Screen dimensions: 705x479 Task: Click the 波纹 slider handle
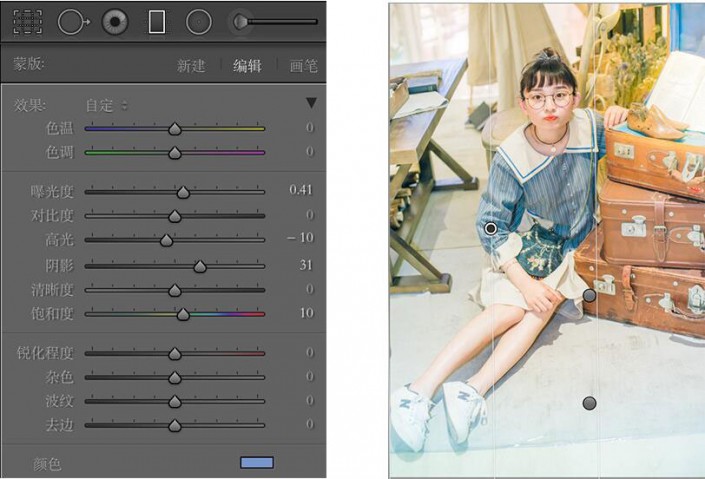point(175,401)
